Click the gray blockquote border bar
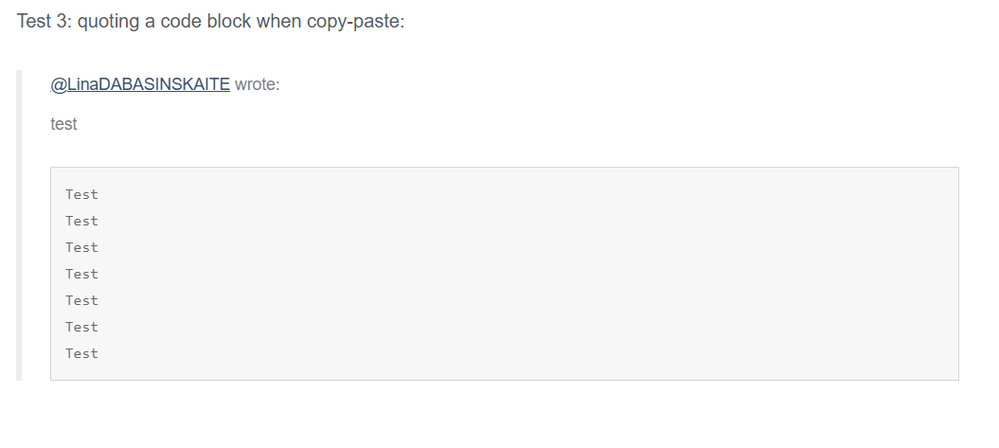Viewport: 999px width, 448px height. pyautogui.click(x=19, y=226)
